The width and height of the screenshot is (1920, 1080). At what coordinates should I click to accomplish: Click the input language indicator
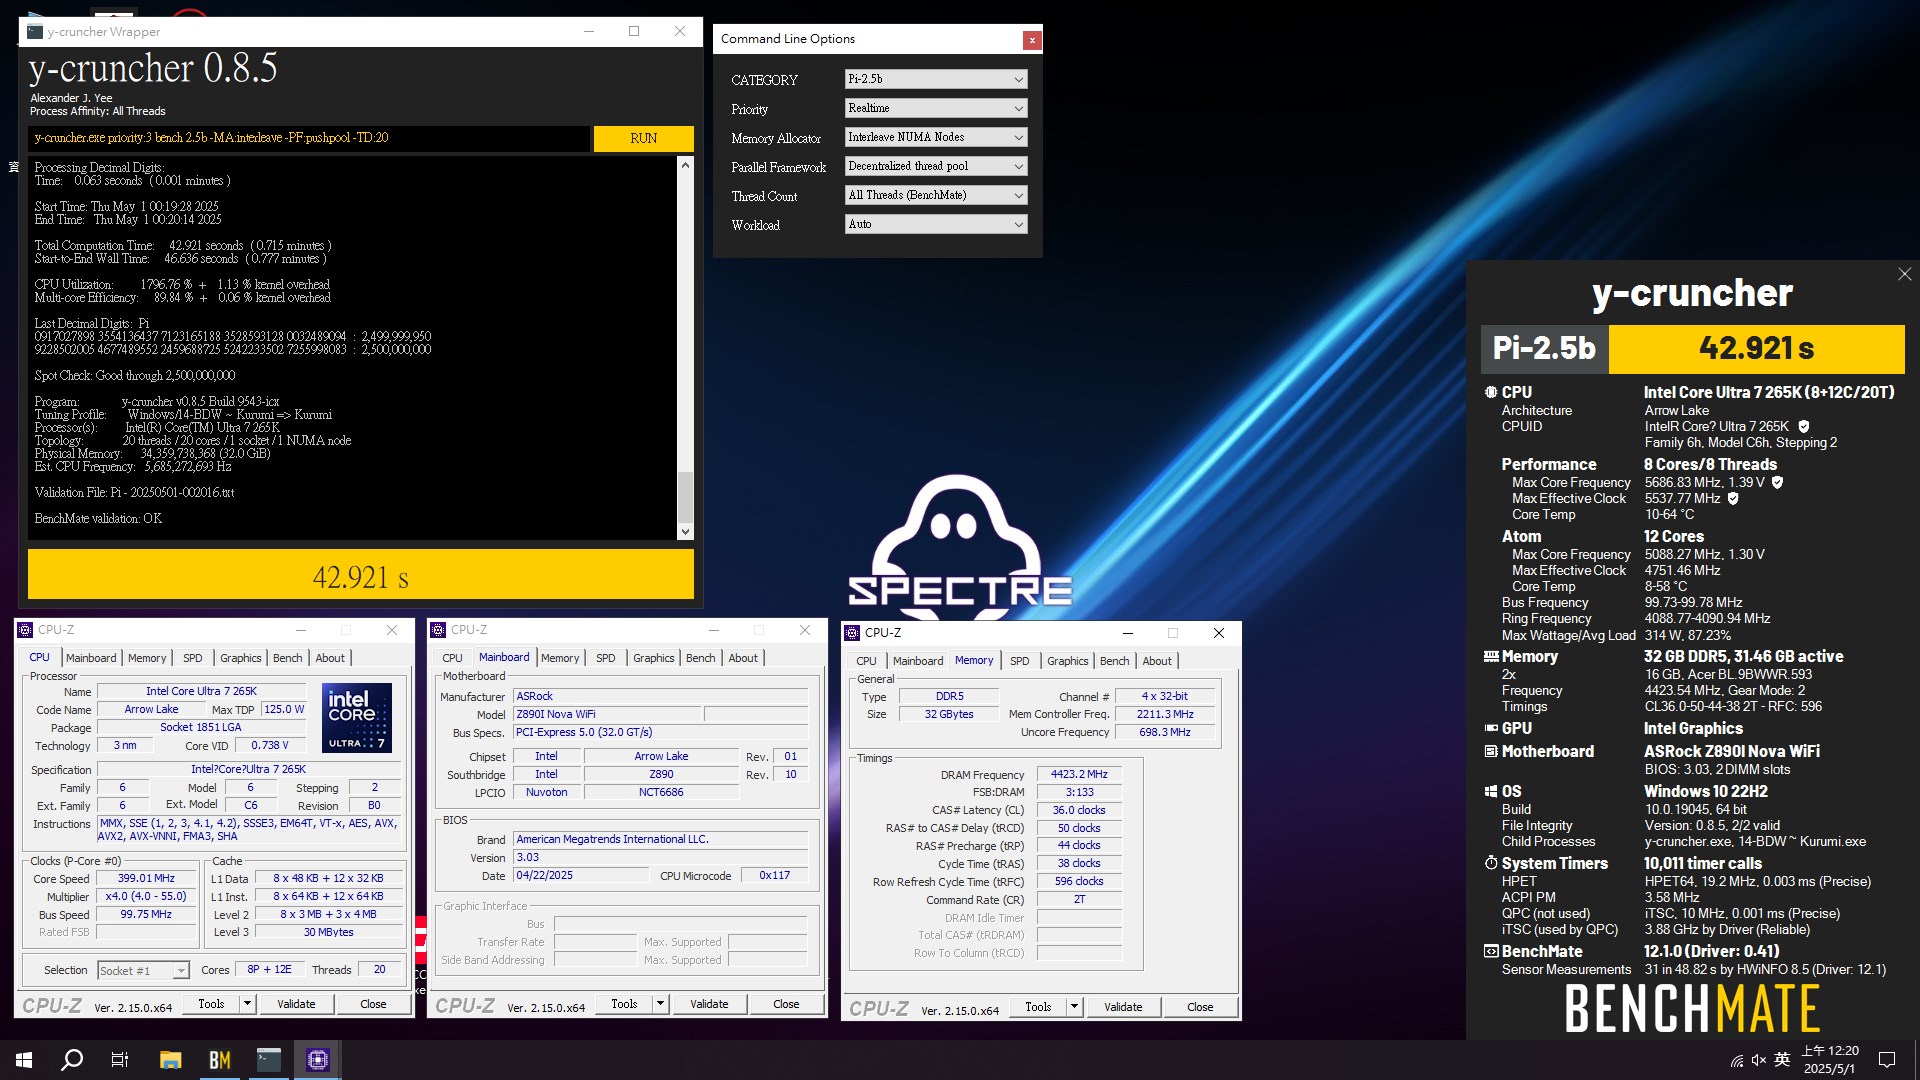click(1782, 1060)
